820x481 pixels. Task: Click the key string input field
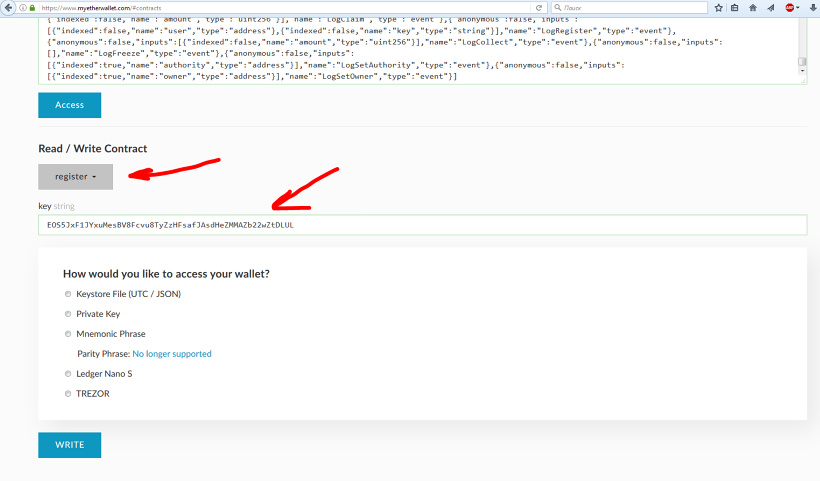(423, 225)
